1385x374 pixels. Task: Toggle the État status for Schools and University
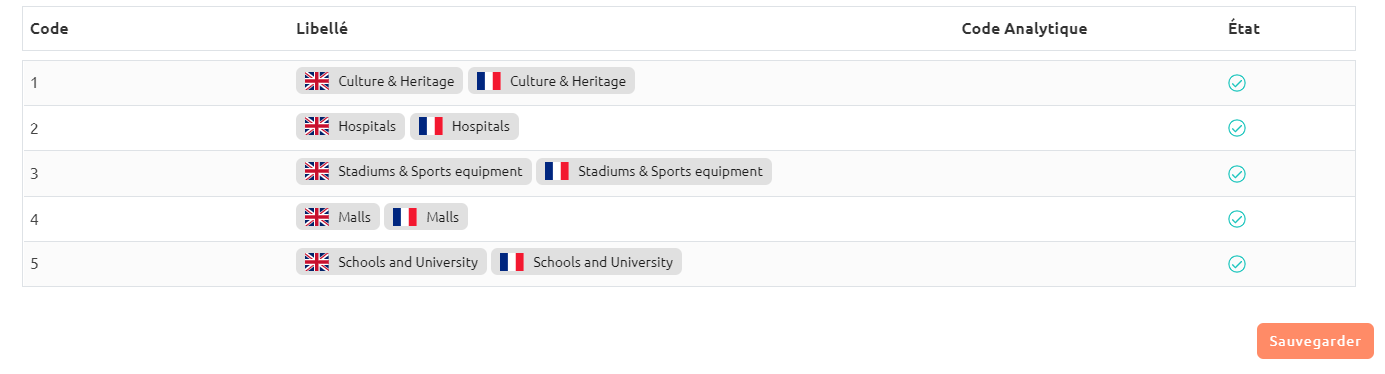click(1237, 264)
